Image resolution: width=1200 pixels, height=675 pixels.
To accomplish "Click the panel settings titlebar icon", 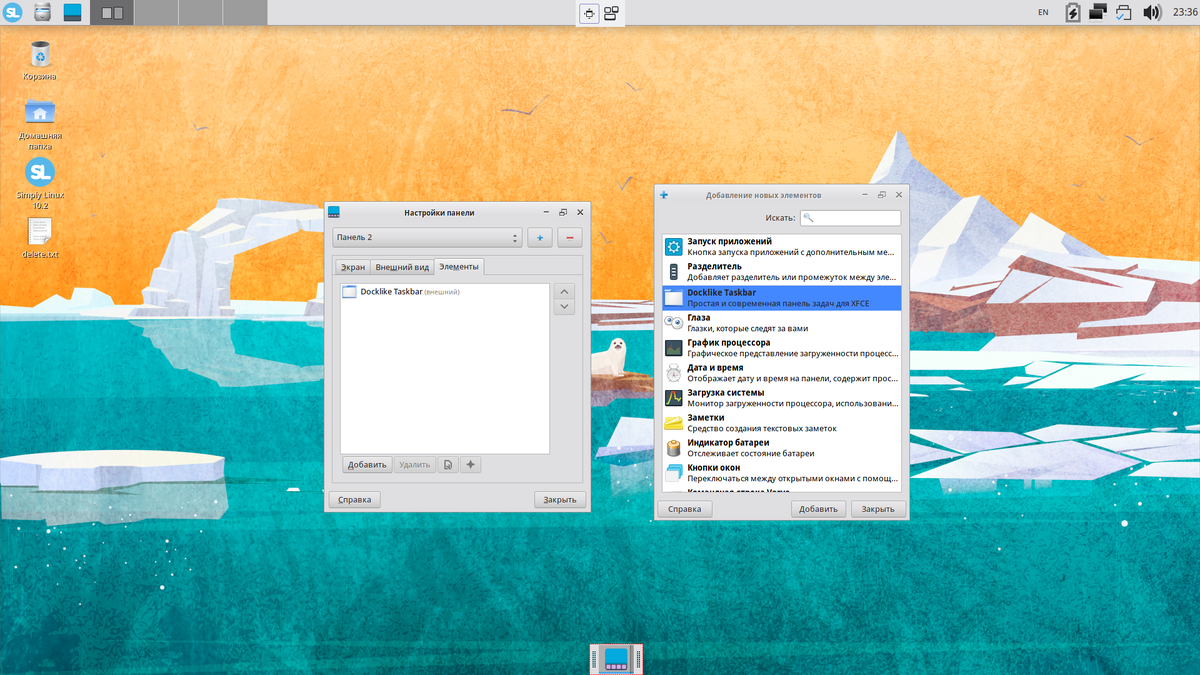I will pos(334,212).
